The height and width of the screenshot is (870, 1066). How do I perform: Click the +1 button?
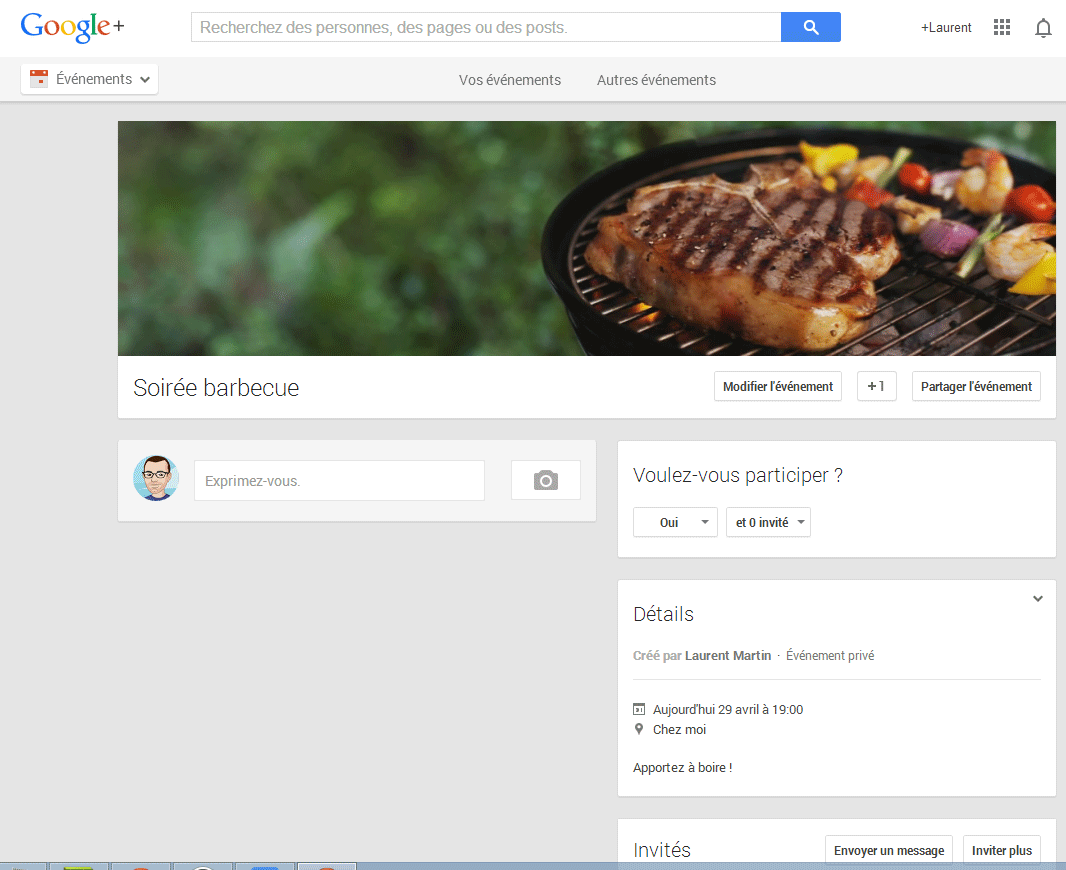point(876,386)
